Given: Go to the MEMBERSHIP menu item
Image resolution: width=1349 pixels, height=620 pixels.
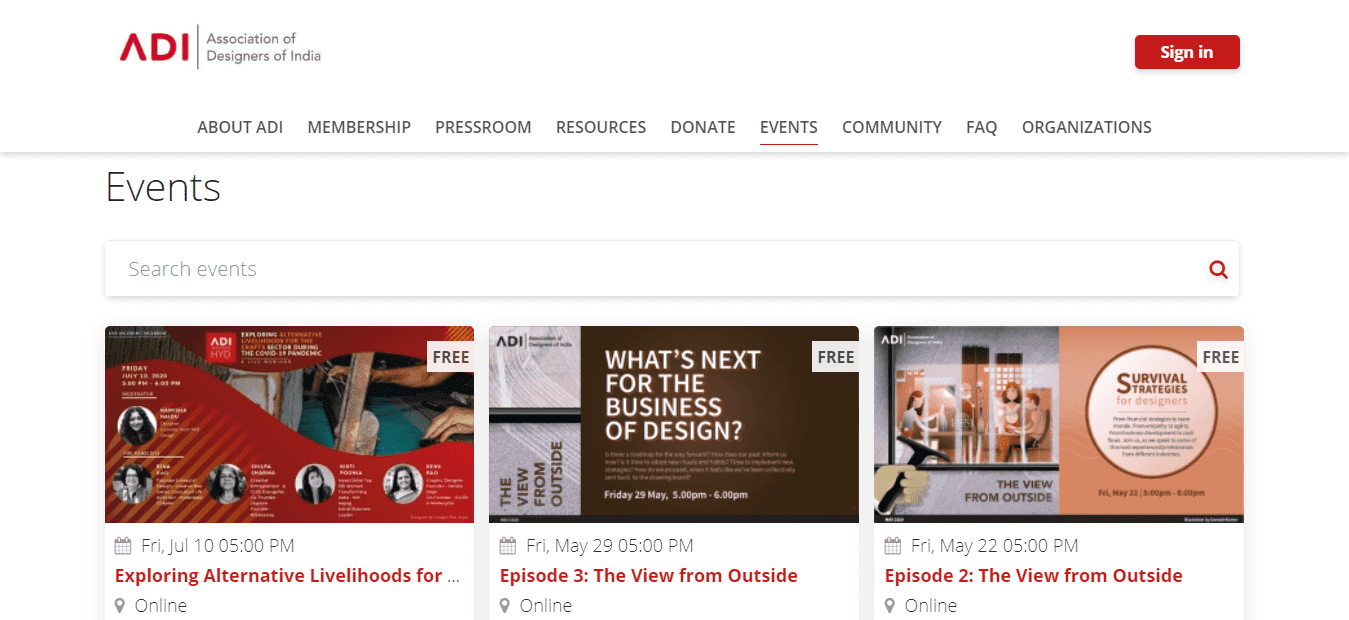Looking at the screenshot, I should (x=359, y=127).
